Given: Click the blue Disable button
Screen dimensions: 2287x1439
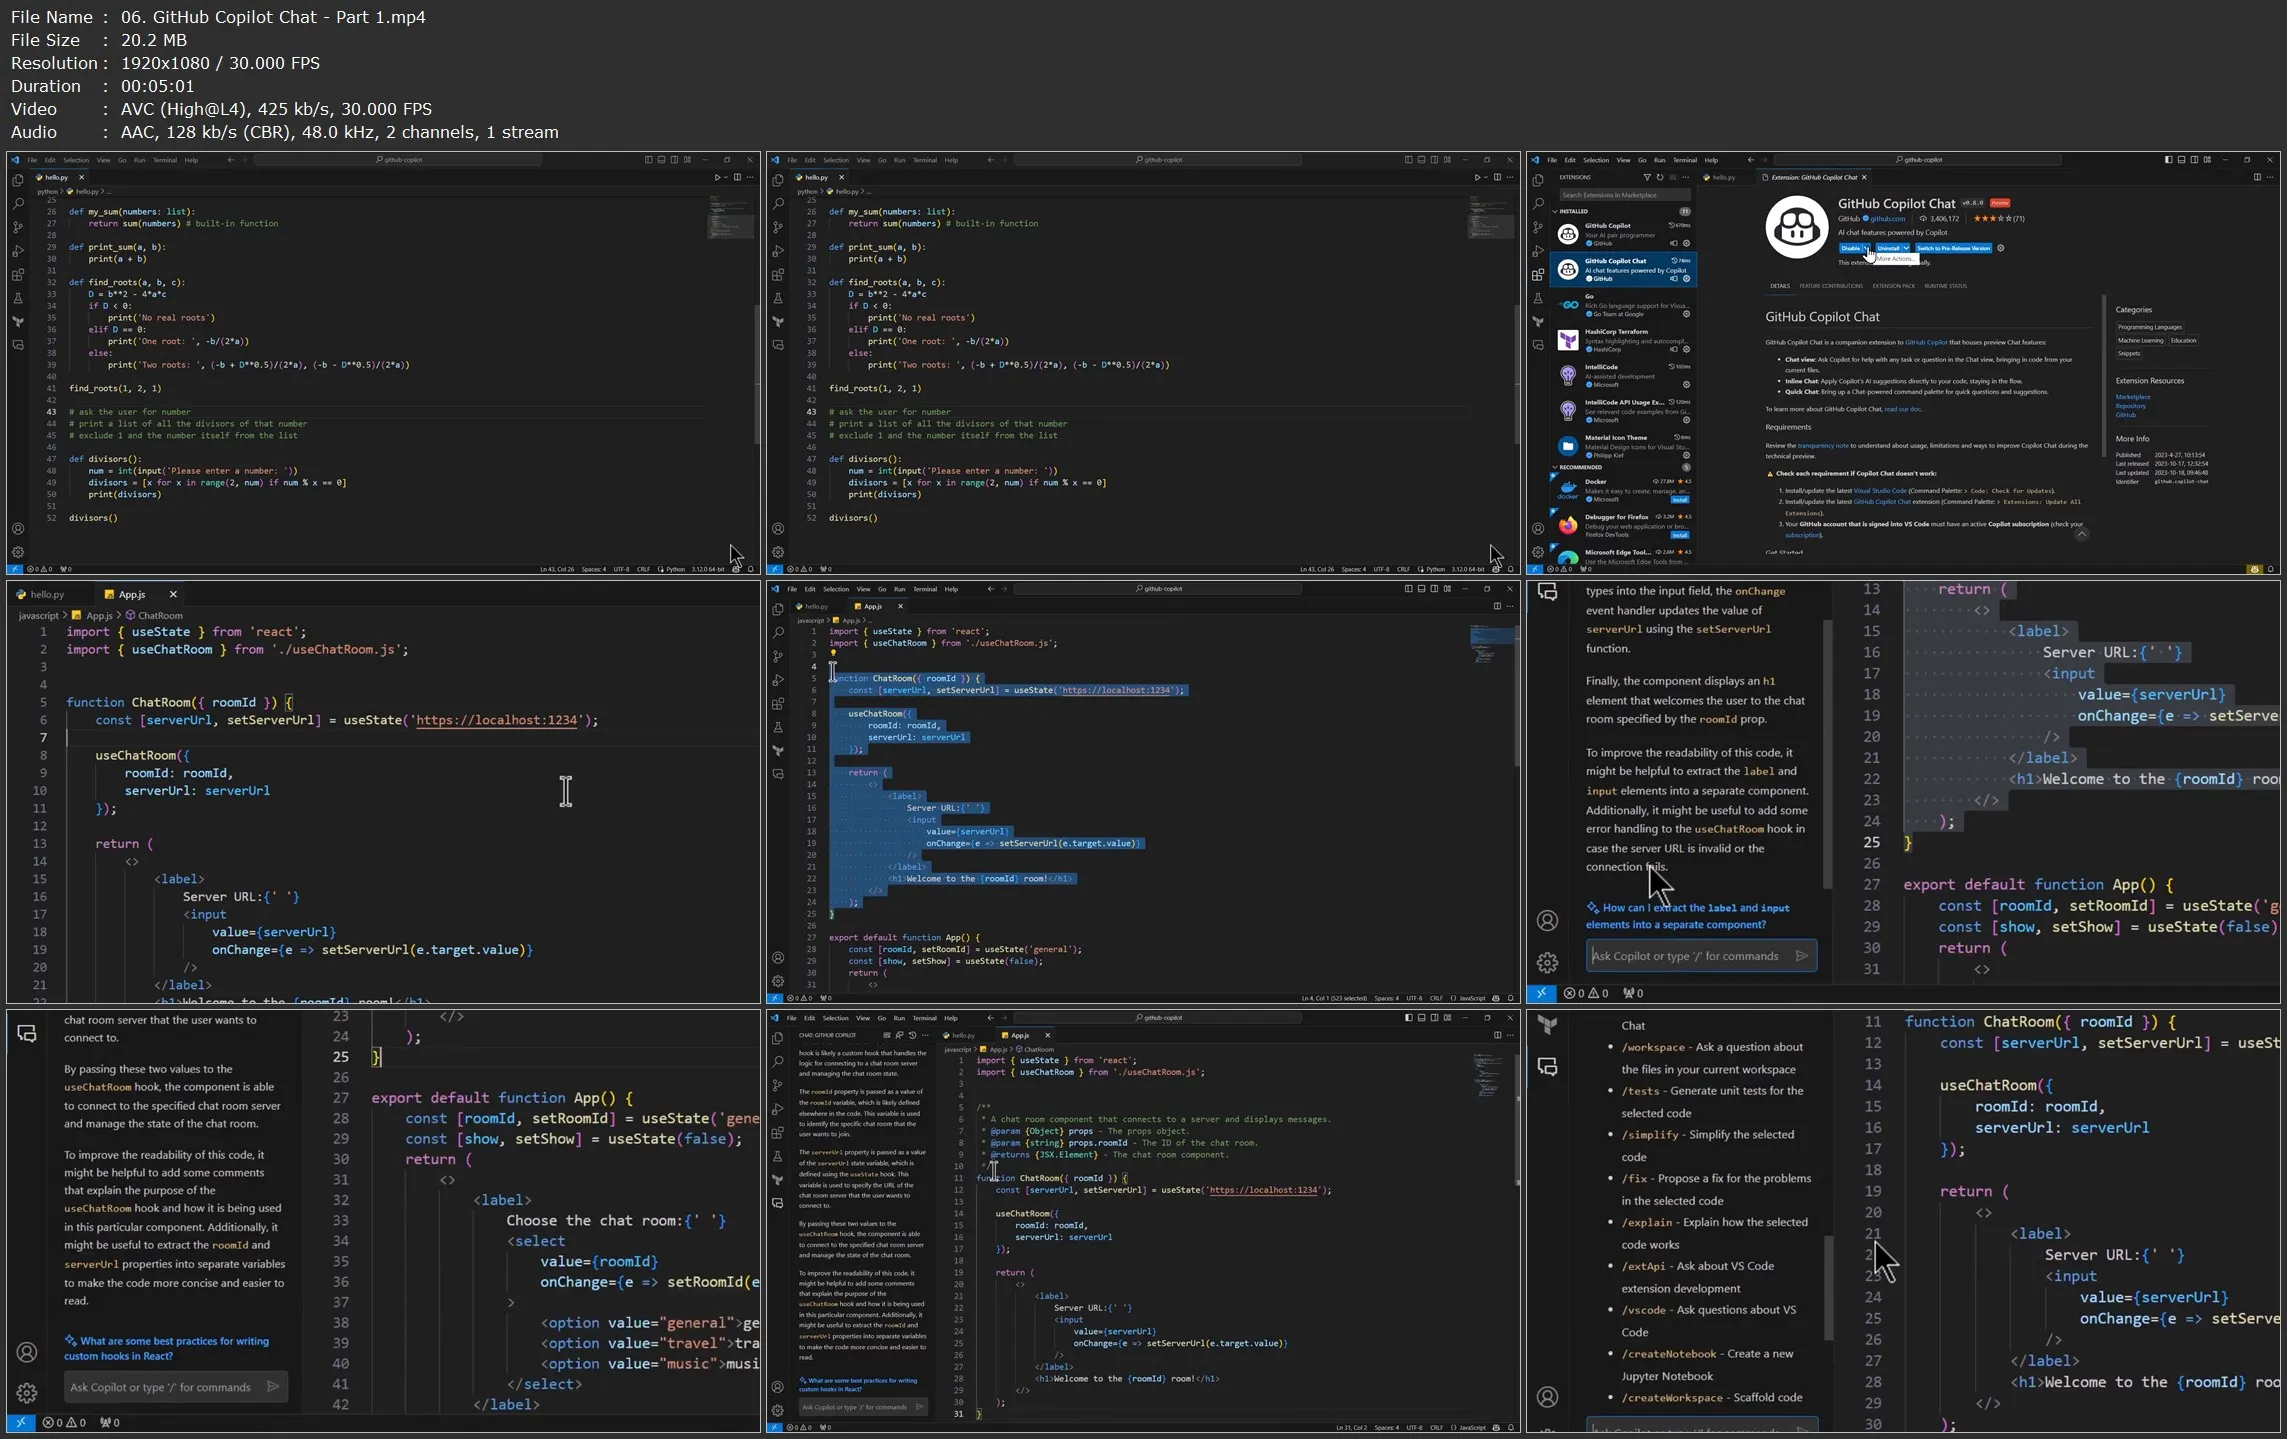Looking at the screenshot, I should pyautogui.click(x=1851, y=248).
